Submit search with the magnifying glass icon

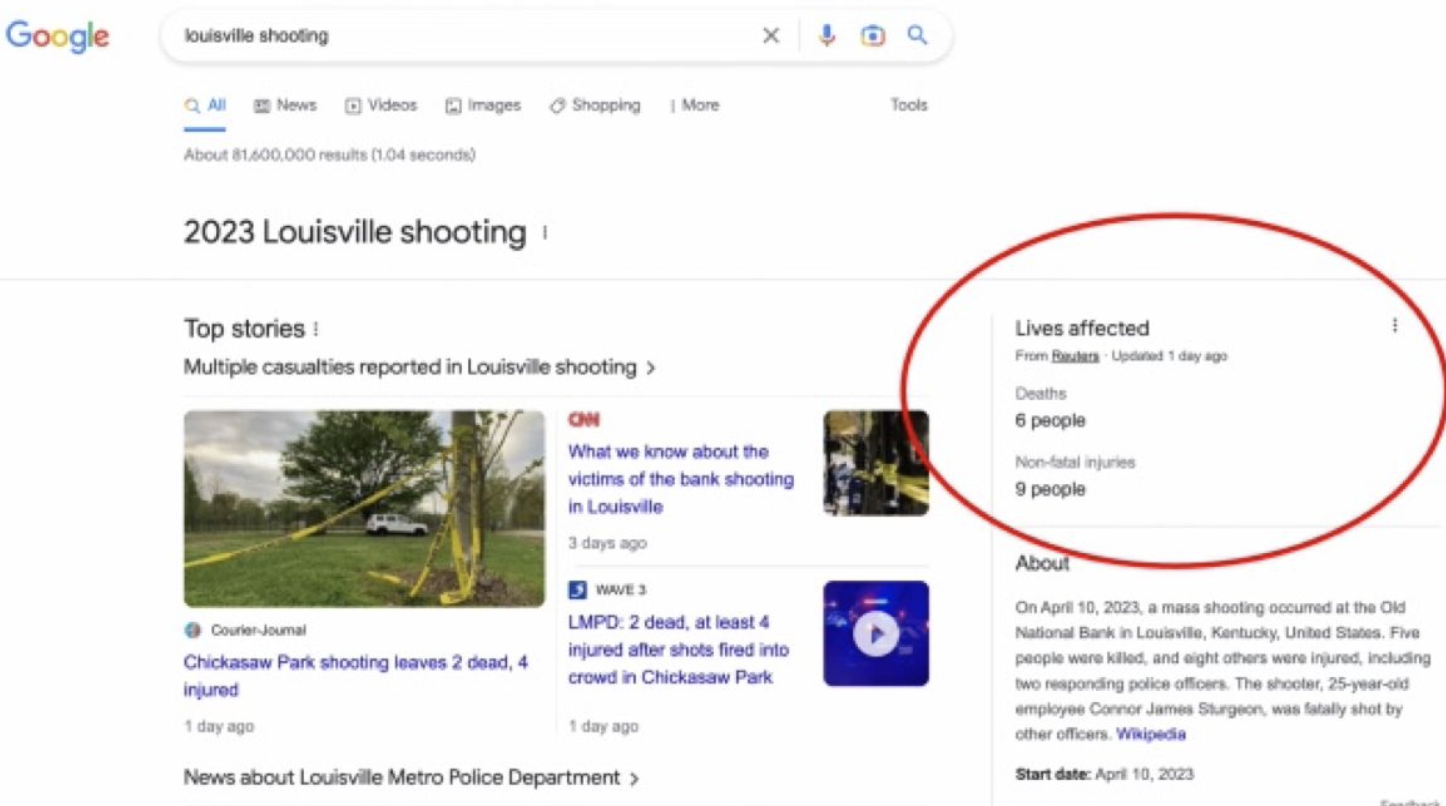(x=917, y=36)
